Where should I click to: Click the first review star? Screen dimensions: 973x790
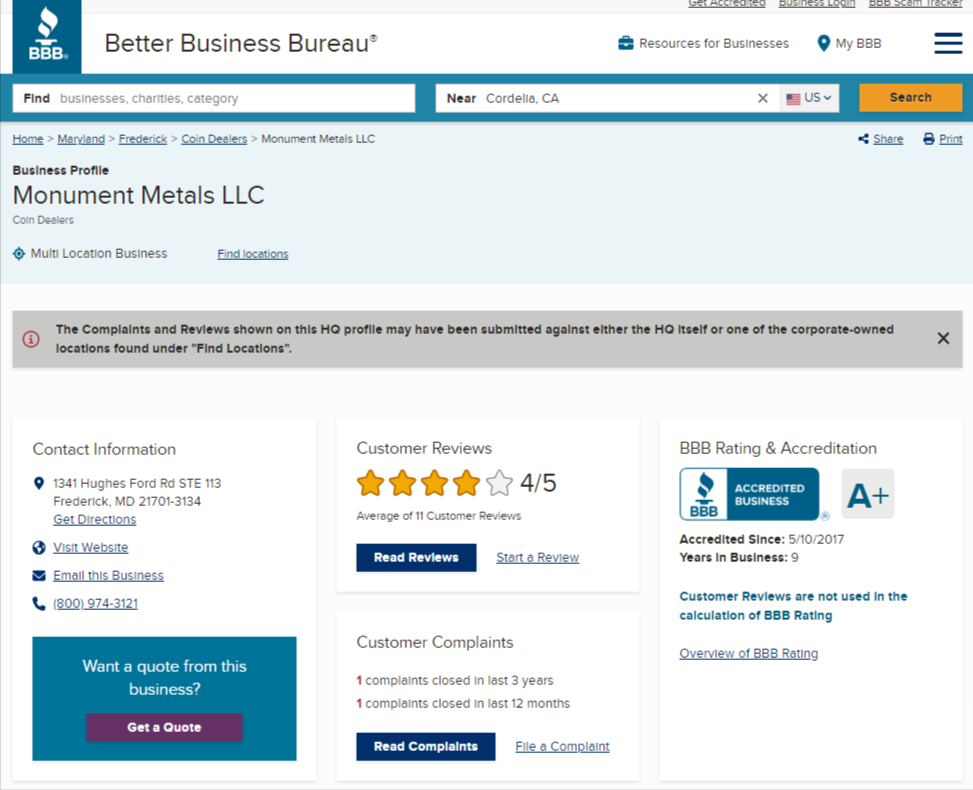[x=370, y=483]
